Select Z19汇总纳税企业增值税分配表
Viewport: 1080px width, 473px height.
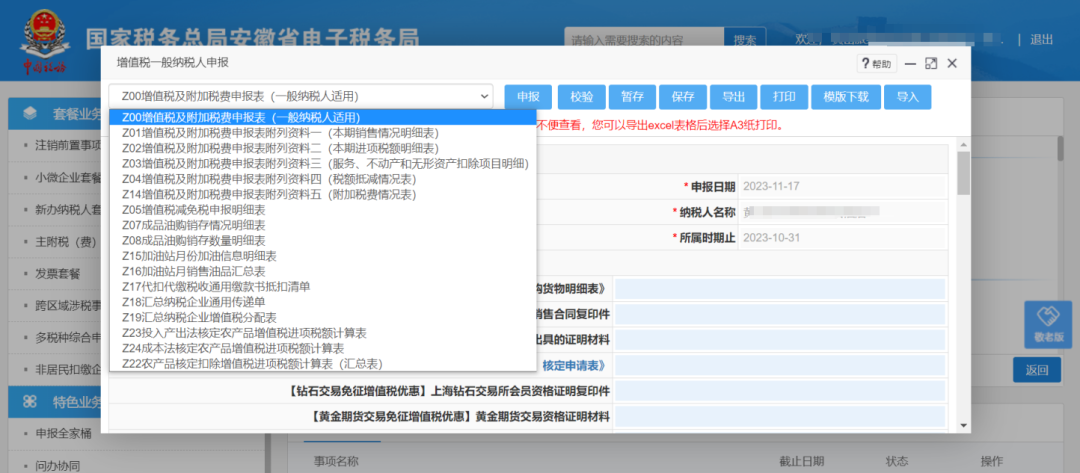point(322,317)
